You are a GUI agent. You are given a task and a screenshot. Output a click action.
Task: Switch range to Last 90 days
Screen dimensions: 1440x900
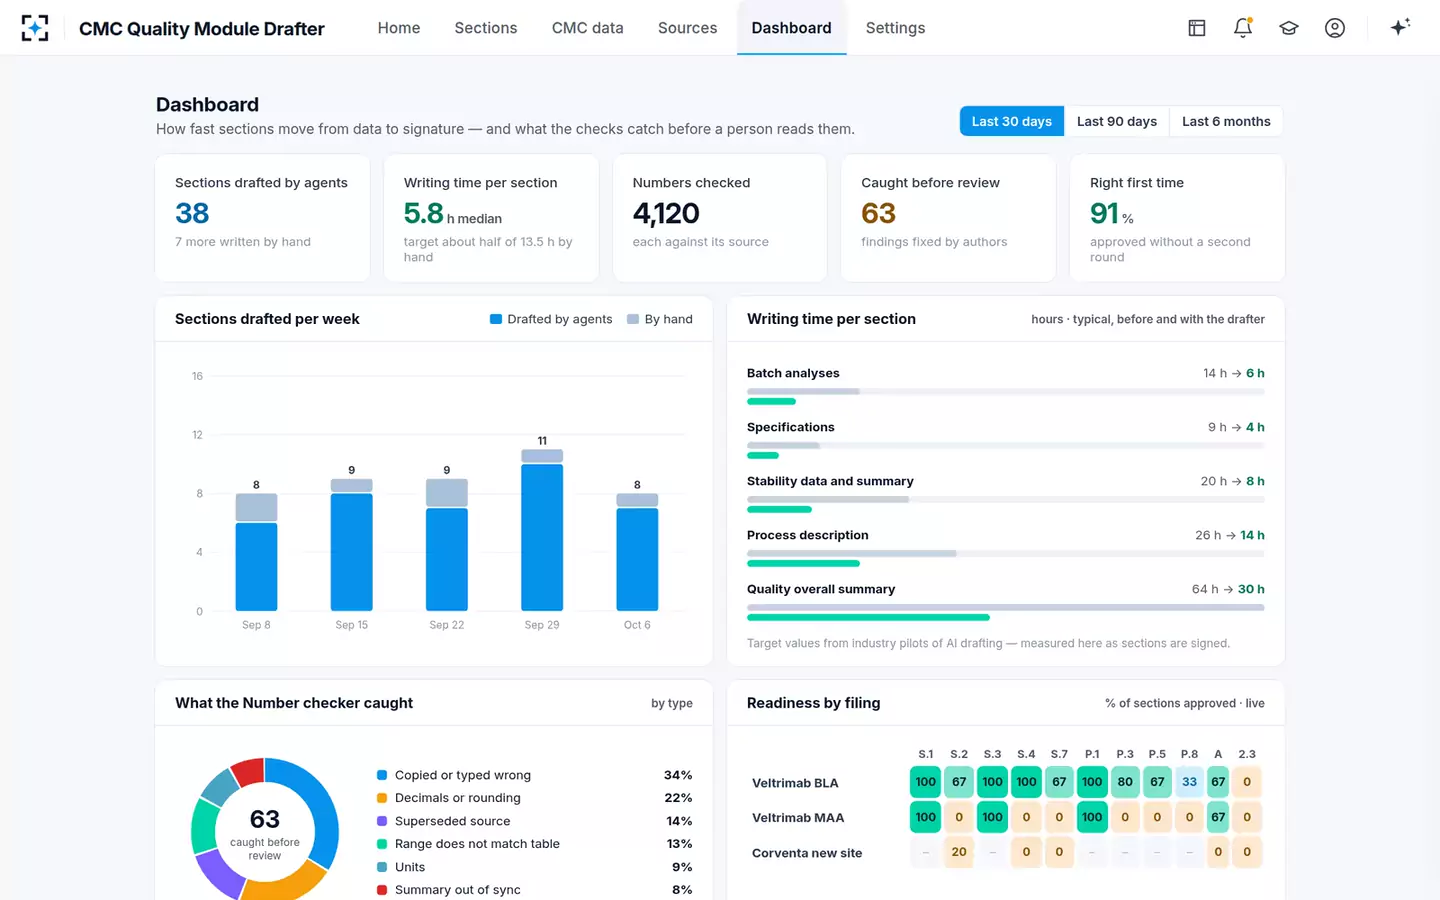click(1117, 121)
